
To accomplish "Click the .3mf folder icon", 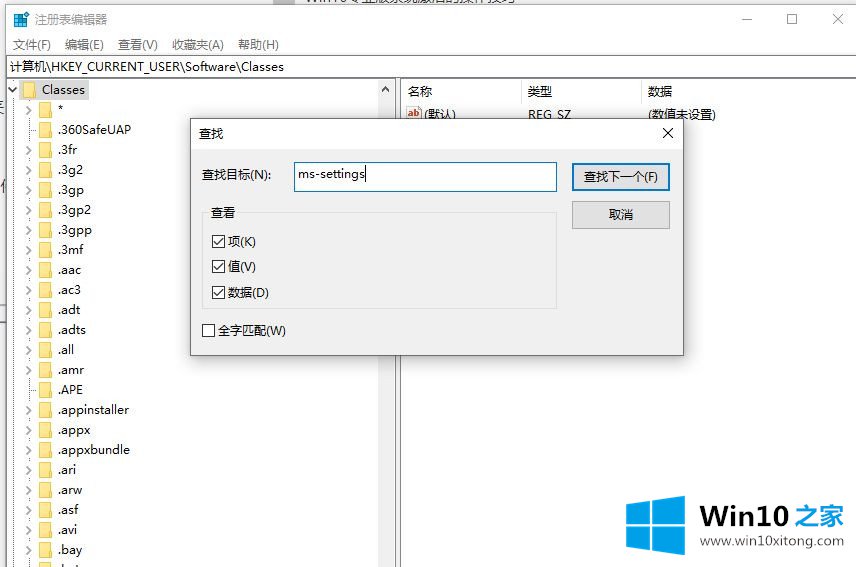I will click(45, 250).
